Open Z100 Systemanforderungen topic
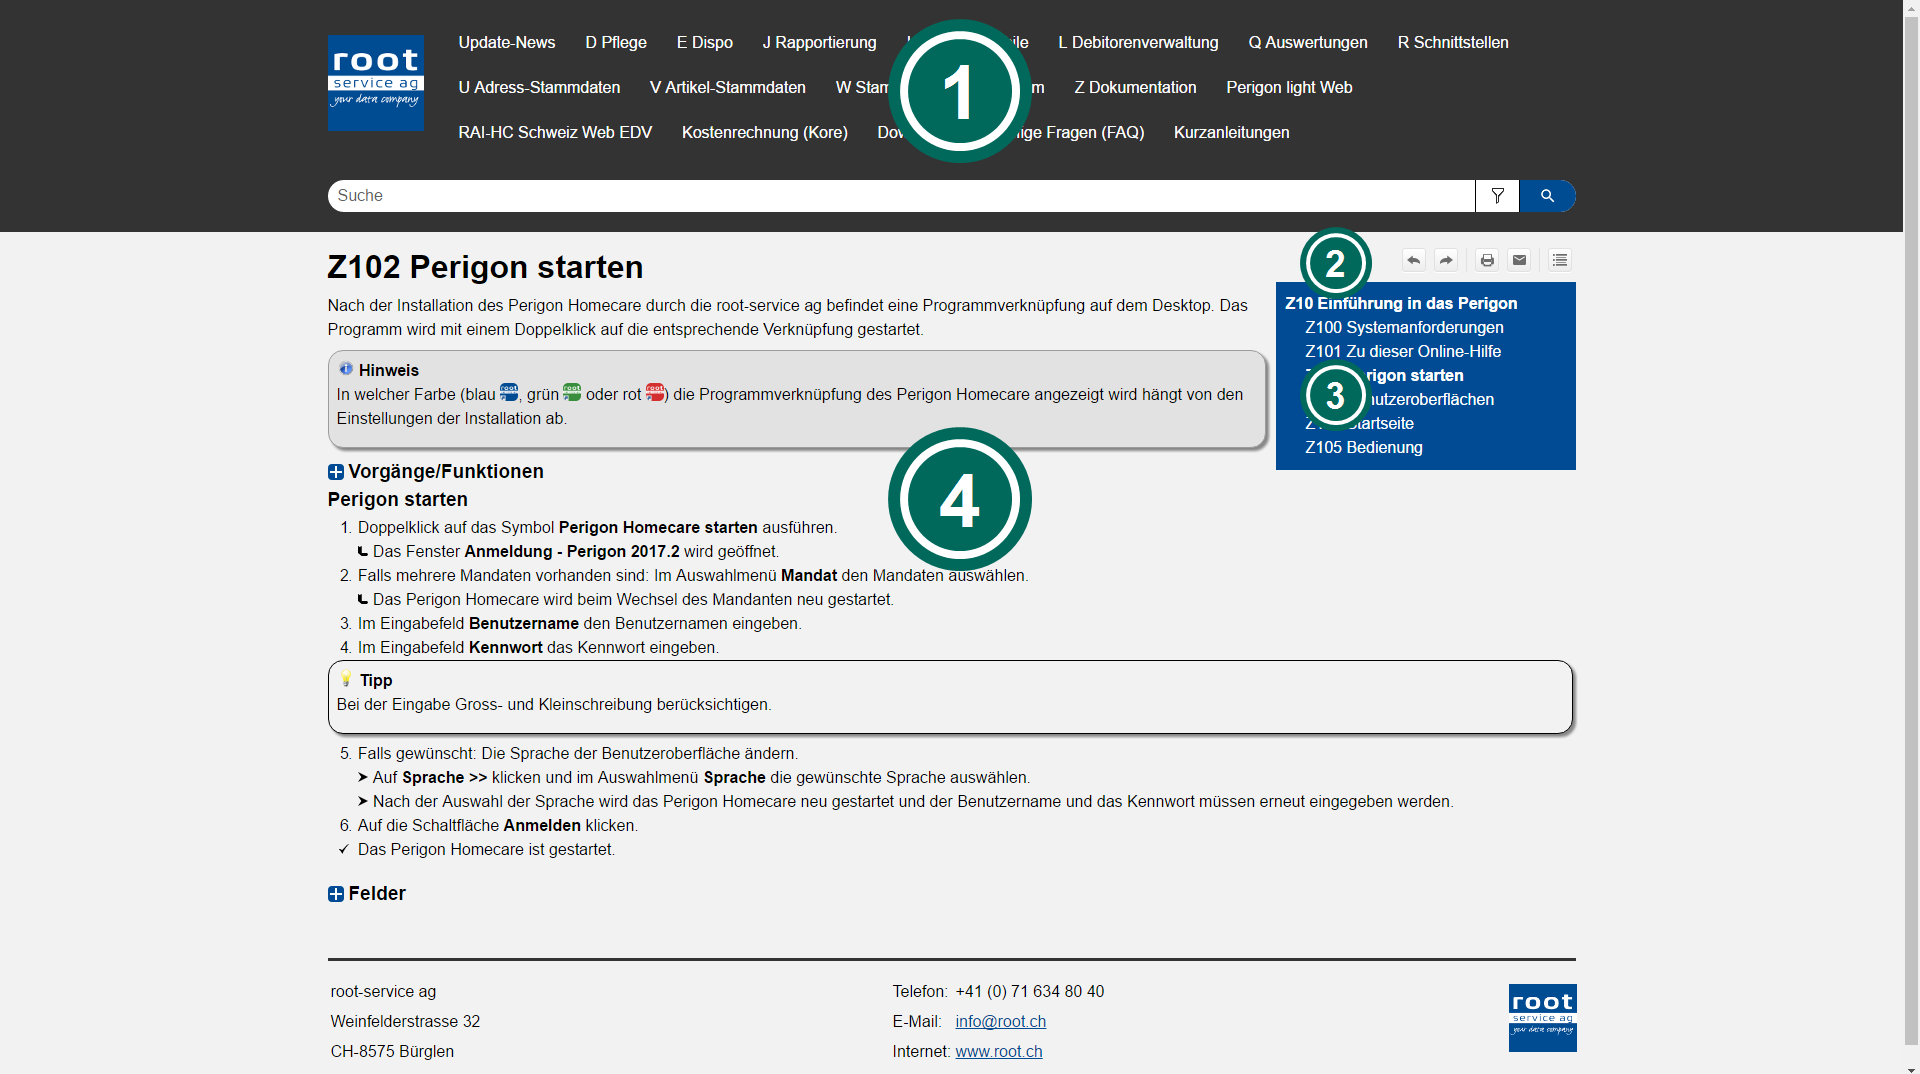This screenshot has height=1074, width=1920. coord(1404,327)
